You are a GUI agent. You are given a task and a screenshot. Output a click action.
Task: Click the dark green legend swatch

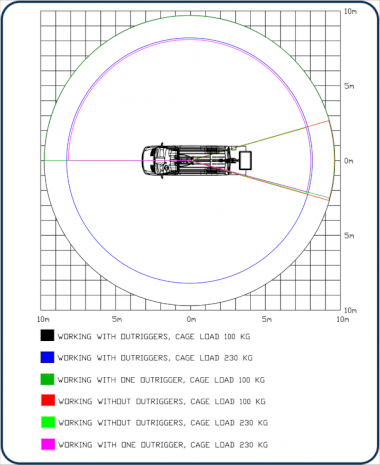(x=47, y=379)
